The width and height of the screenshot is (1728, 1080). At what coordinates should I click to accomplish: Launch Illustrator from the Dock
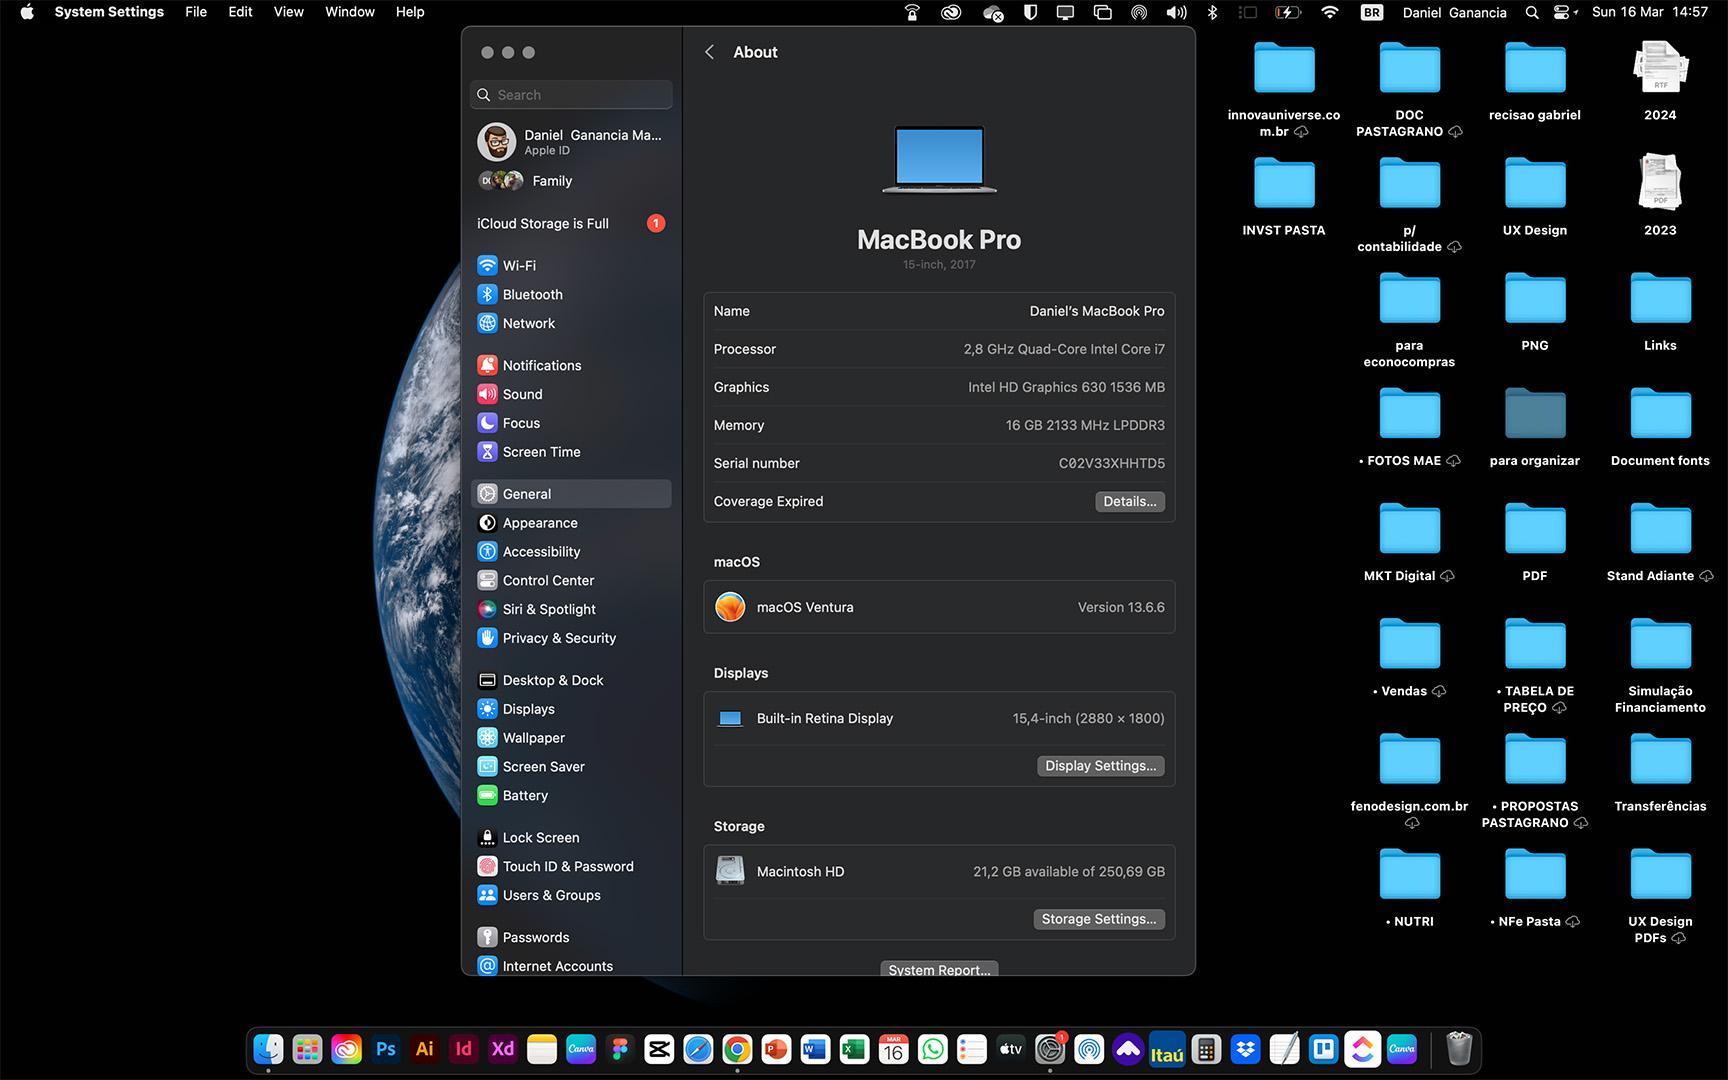[x=425, y=1049]
